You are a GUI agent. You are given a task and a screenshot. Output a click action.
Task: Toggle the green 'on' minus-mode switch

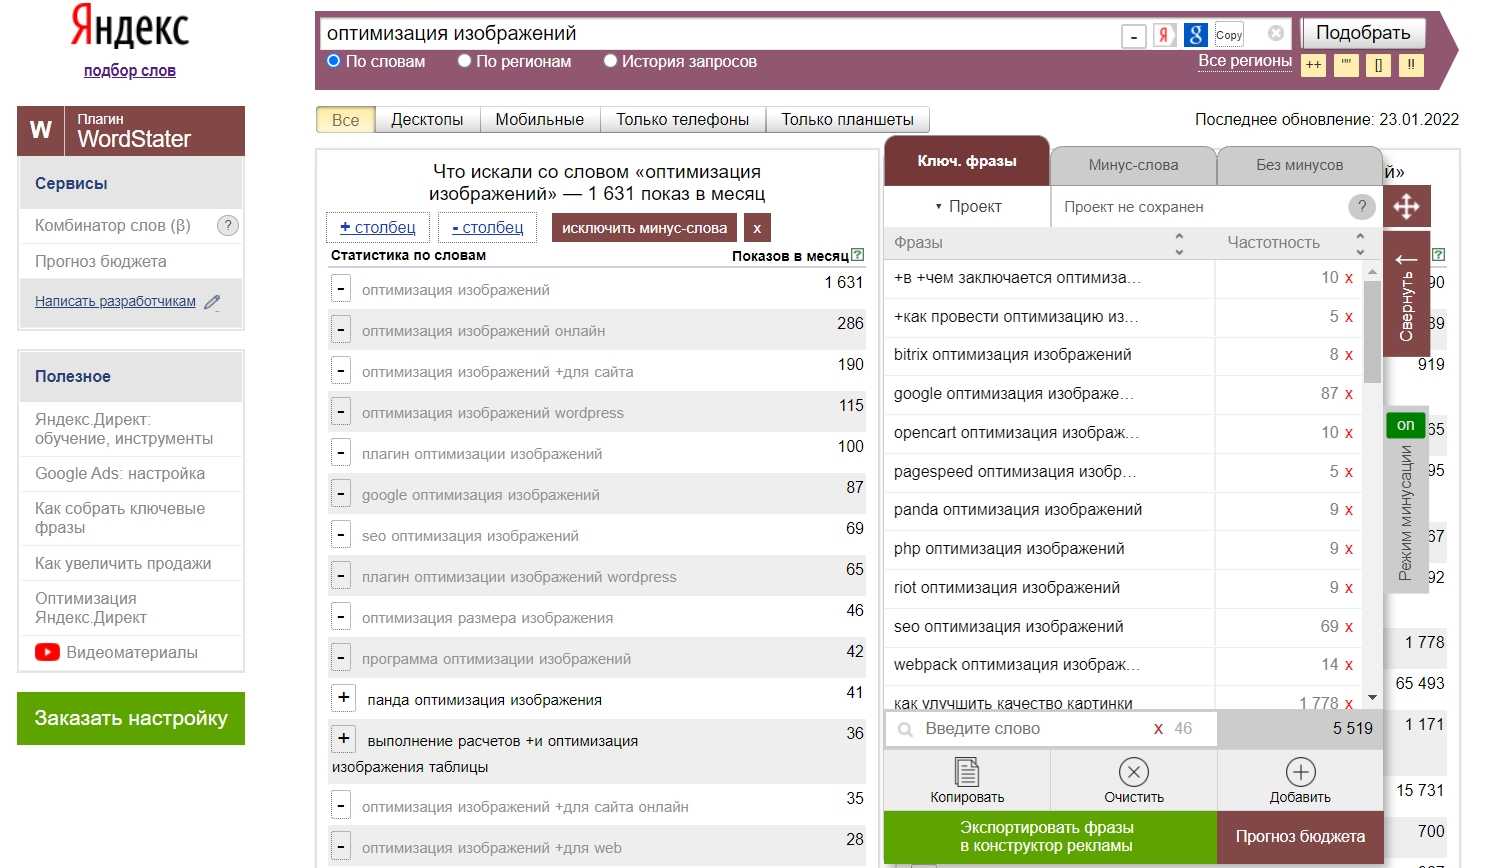pos(1405,425)
